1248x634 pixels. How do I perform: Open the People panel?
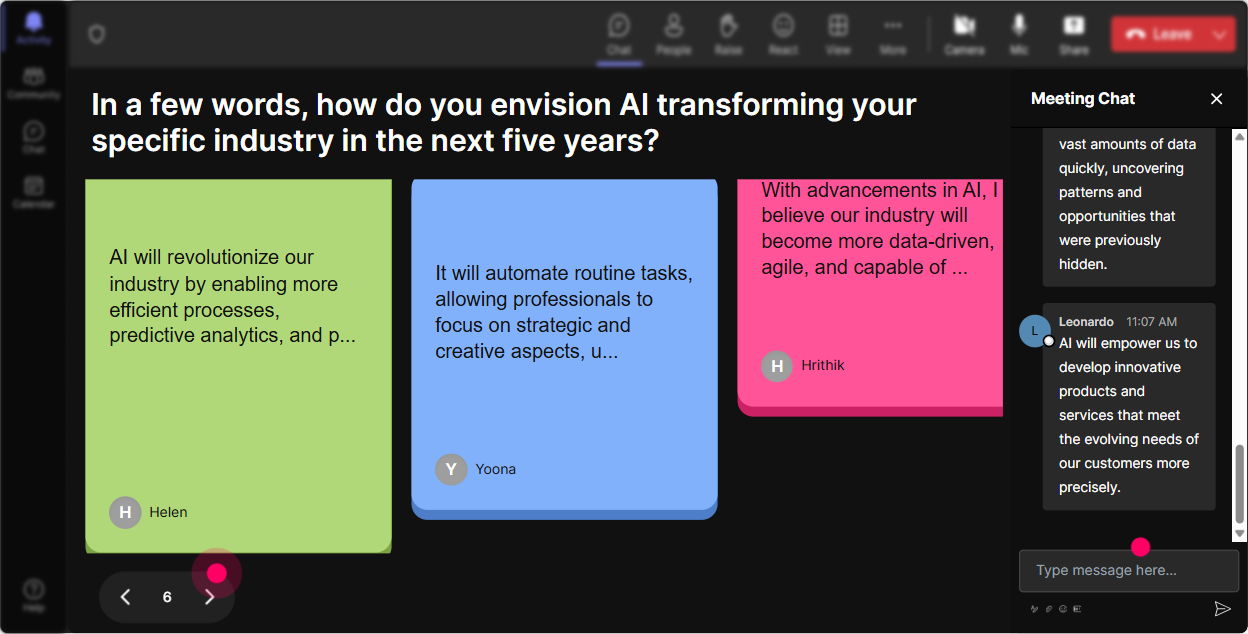coord(673,34)
